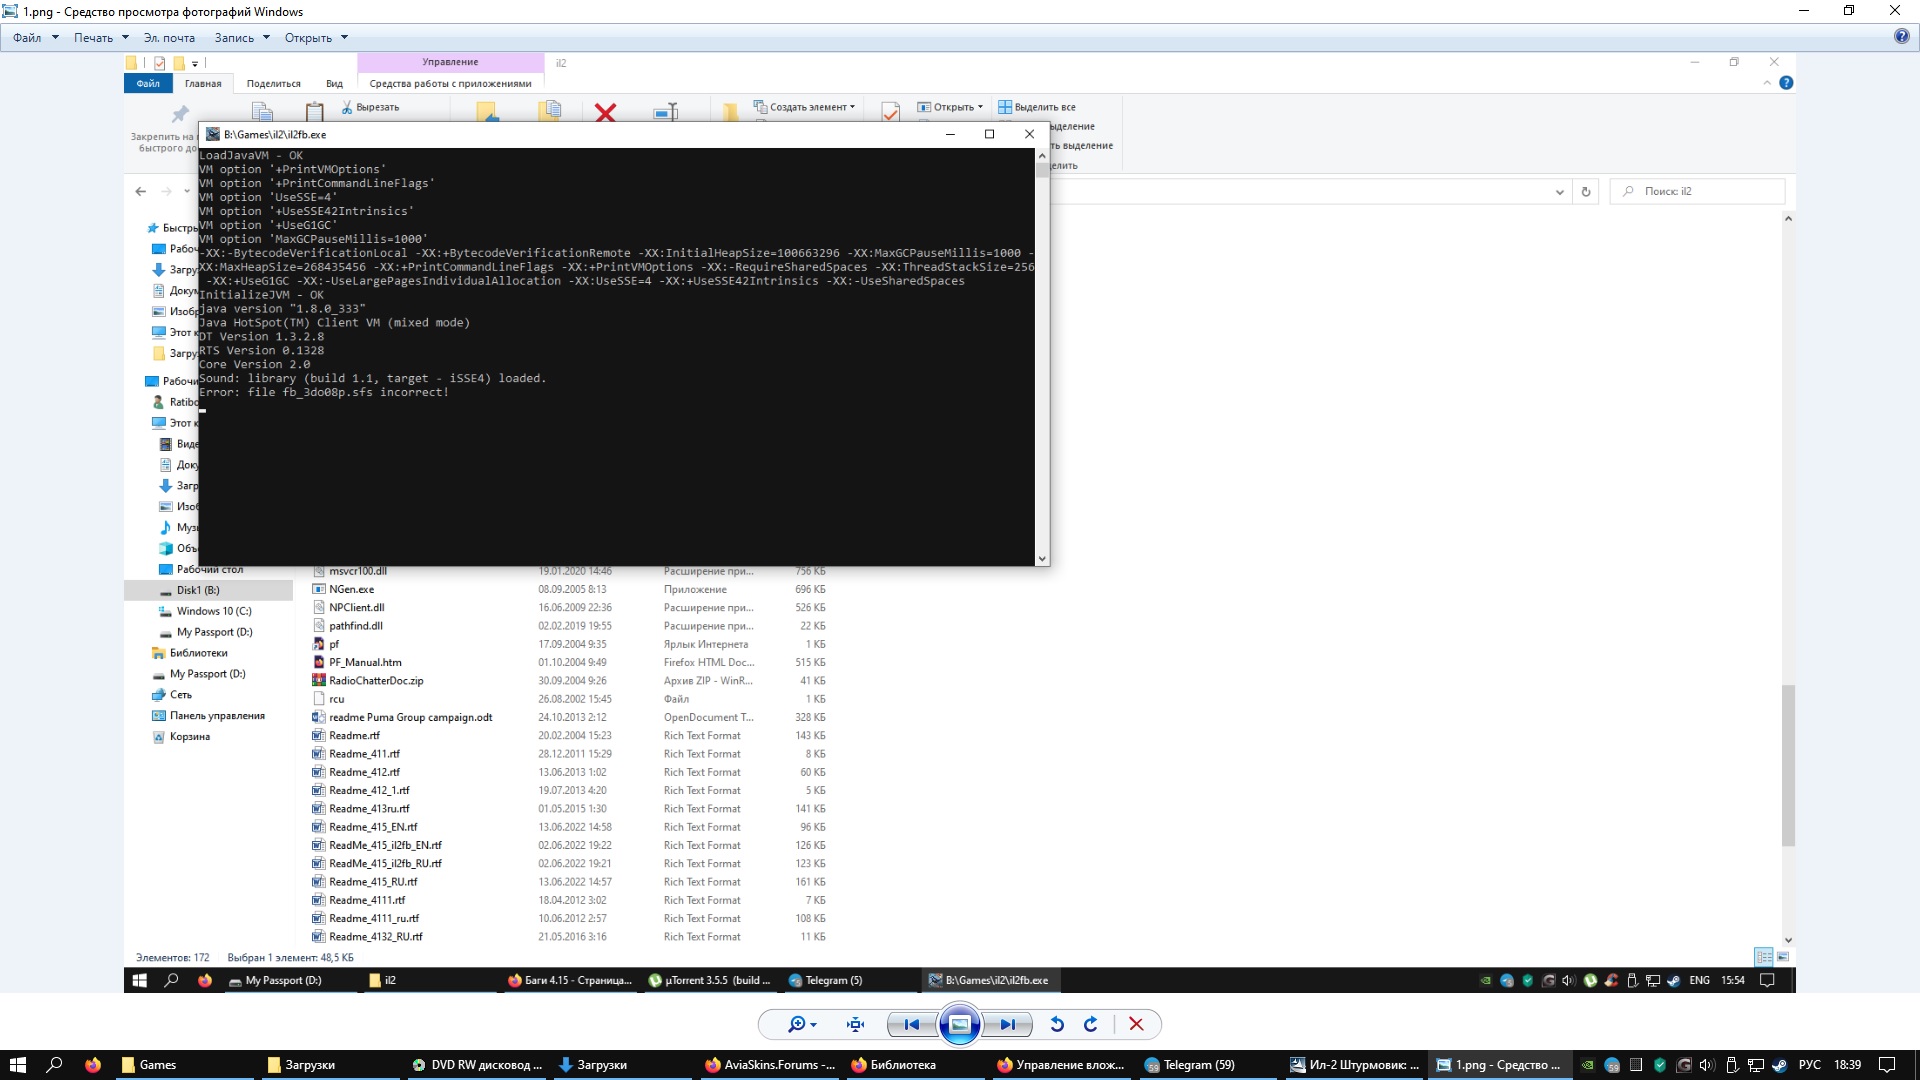Screen dimensions: 1920x1080
Task: Rotate the image clockwise
Action: coord(1091,1024)
